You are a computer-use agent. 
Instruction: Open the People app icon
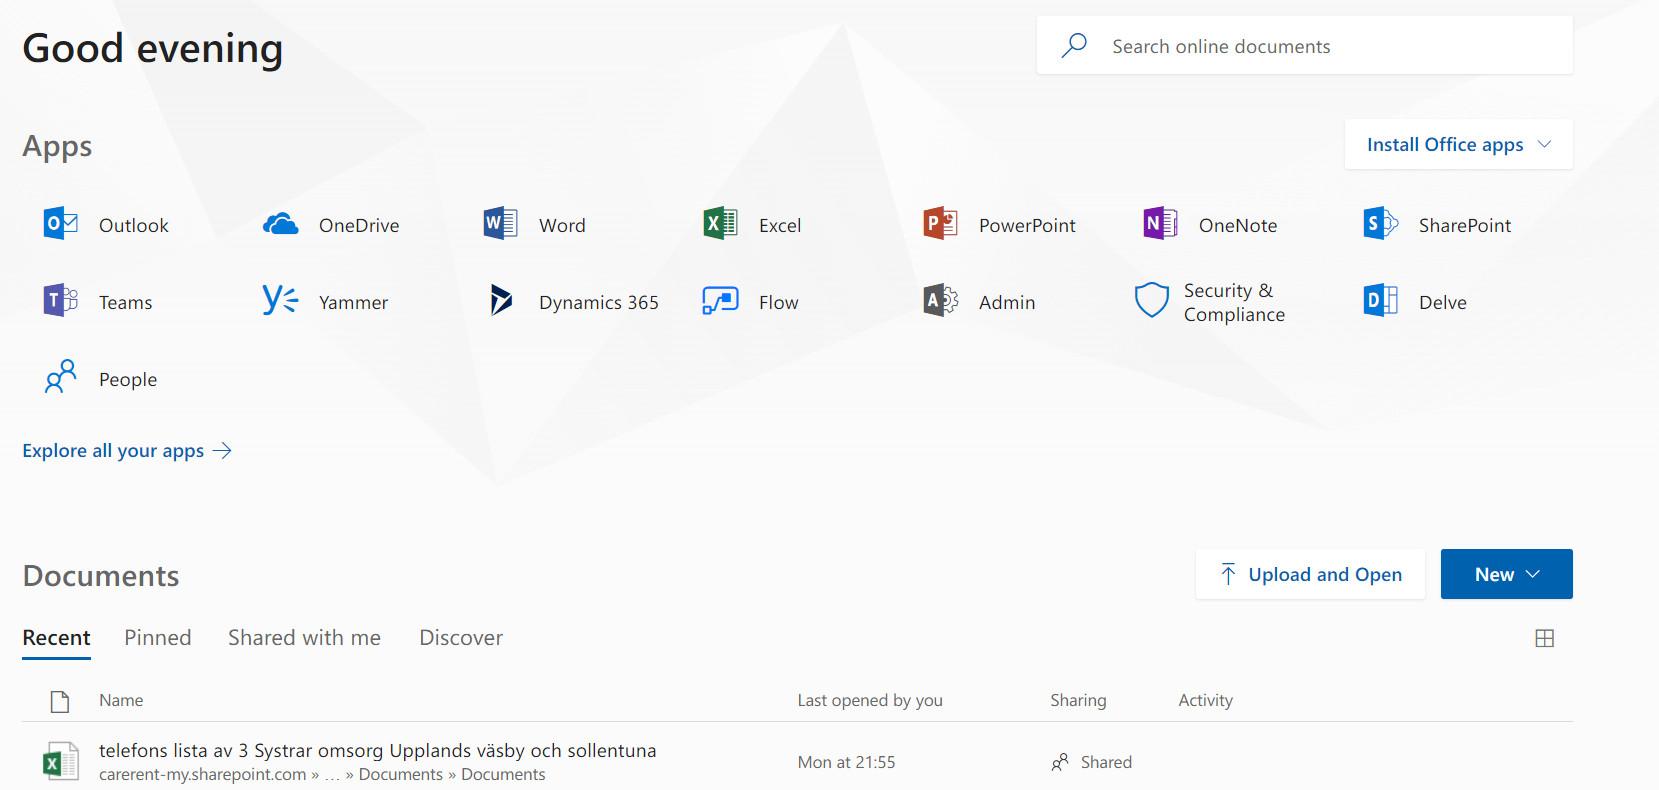point(61,377)
